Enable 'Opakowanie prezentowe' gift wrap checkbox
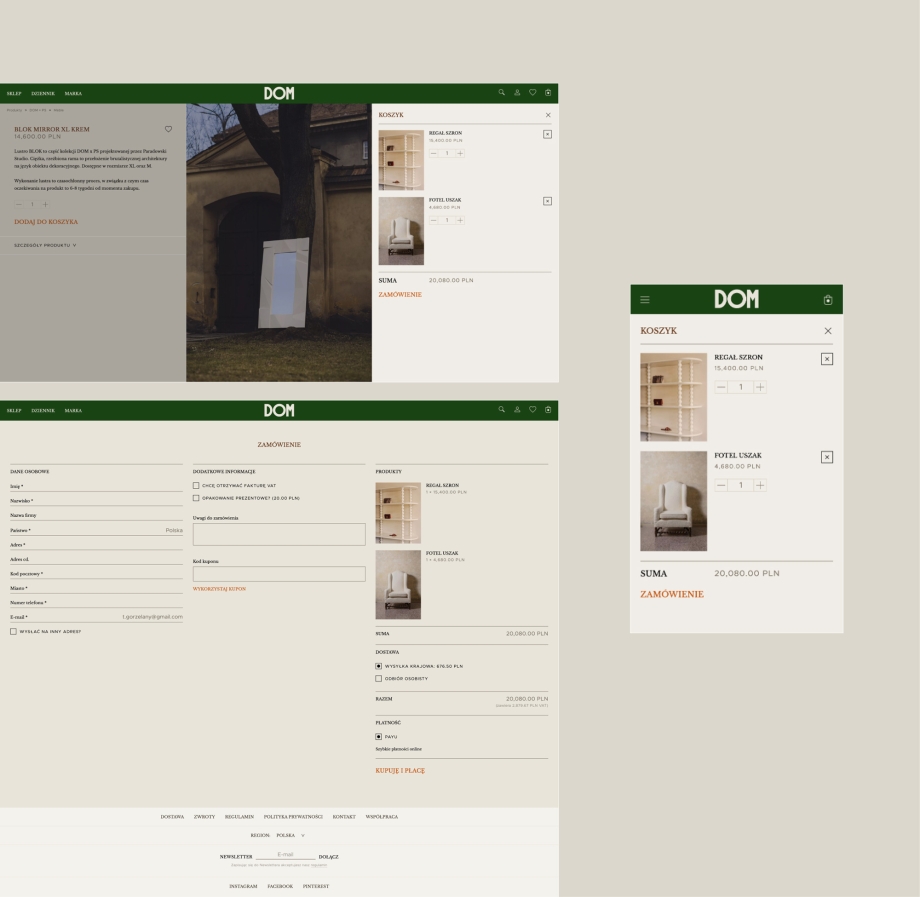920x897 pixels. coord(196,498)
